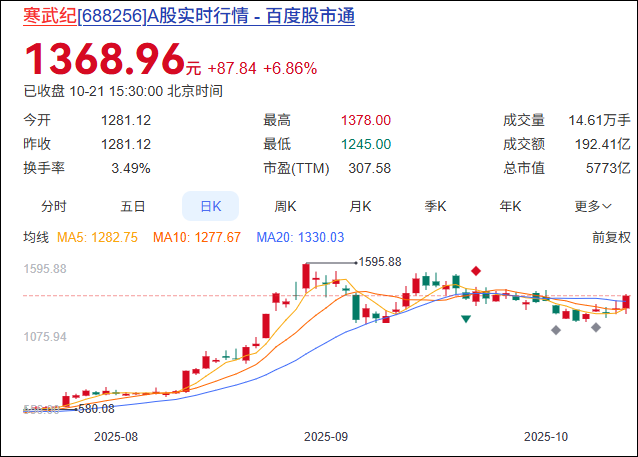Open the 均线 indicator selector
638x457 pixels.
point(36,237)
